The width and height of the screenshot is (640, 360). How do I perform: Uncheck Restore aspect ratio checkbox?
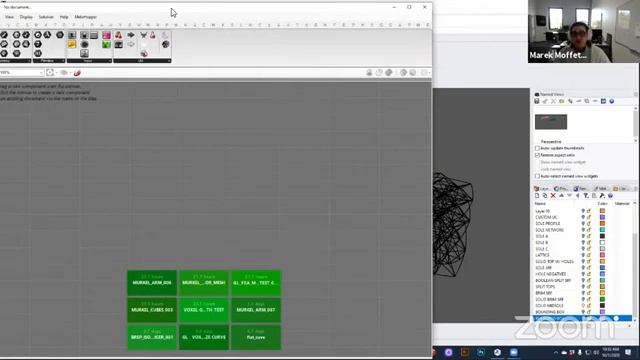tap(537, 155)
